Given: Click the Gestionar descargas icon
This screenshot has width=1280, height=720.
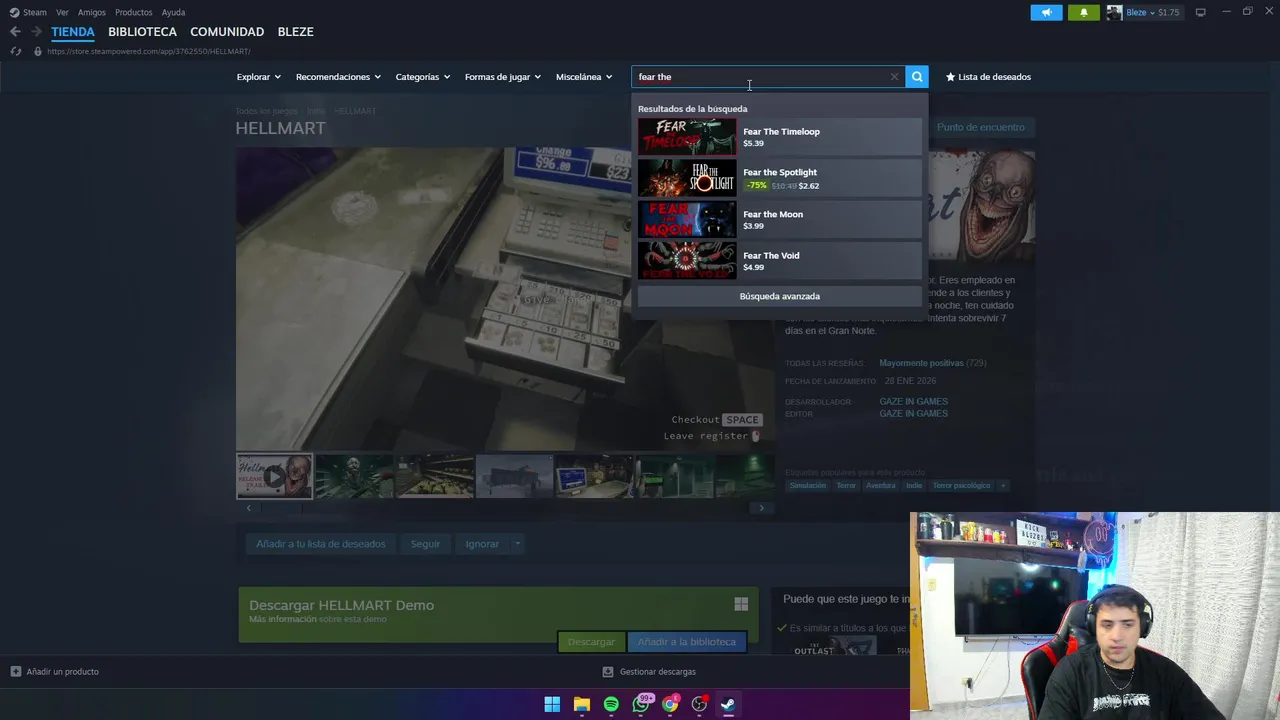Looking at the screenshot, I should coord(608,672).
